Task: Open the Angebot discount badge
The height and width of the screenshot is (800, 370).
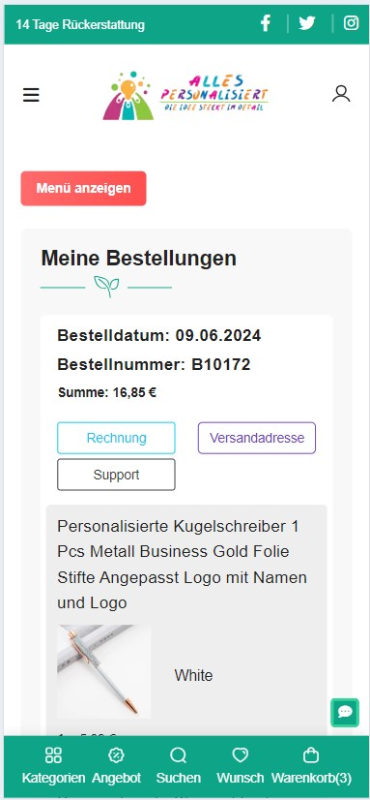Action: (116, 755)
